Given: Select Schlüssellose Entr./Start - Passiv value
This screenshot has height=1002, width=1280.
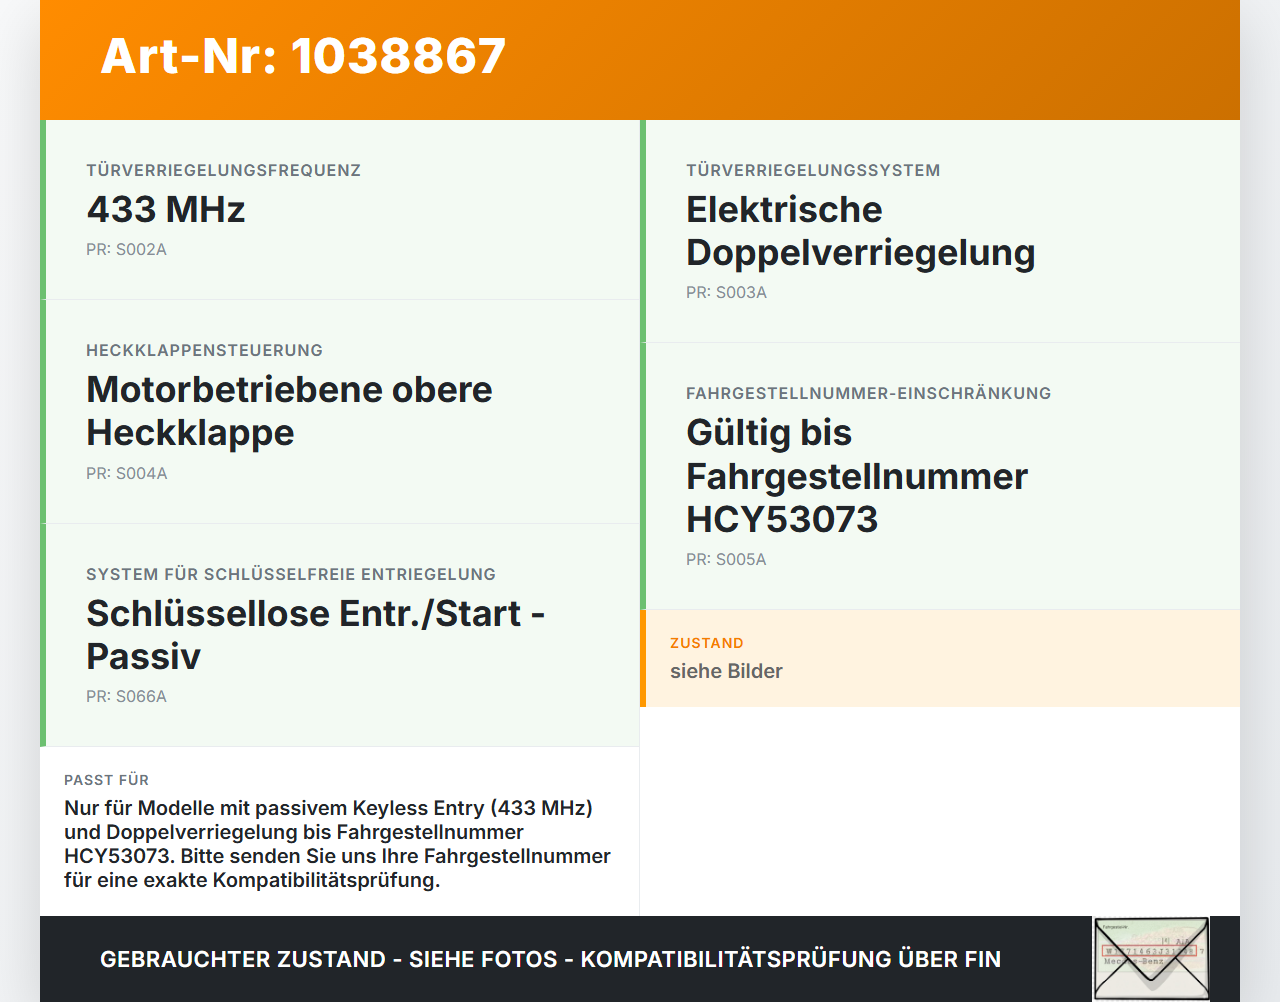Looking at the screenshot, I should click(x=315, y=635).
